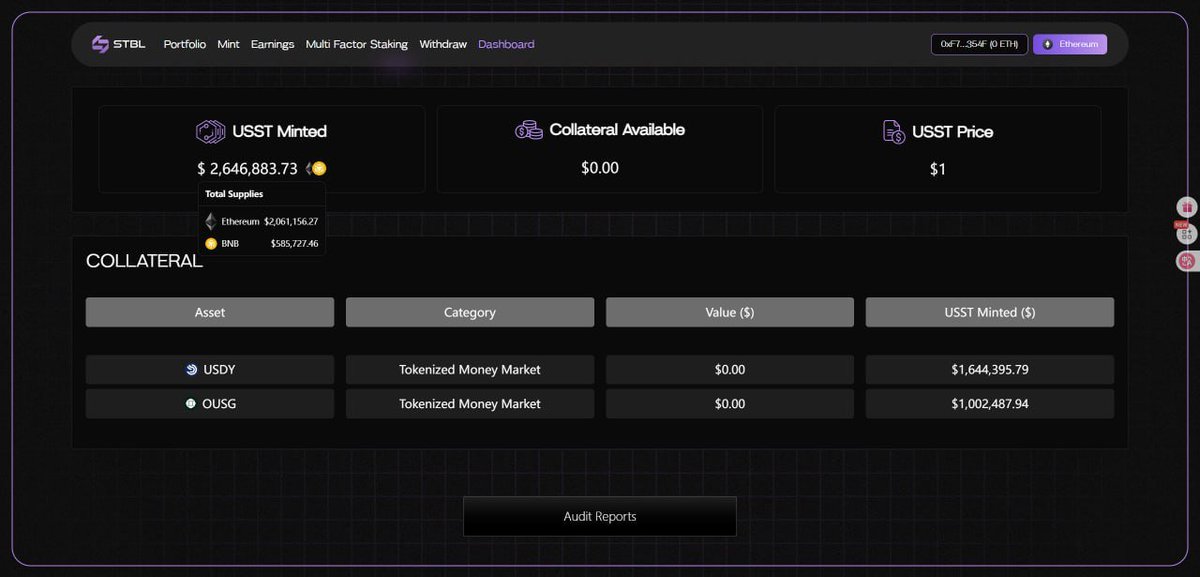The height and width of the screenshot is (577, 1200).
Task: Click the Collateral Available coins icon
Action: [x=529, y=130]
